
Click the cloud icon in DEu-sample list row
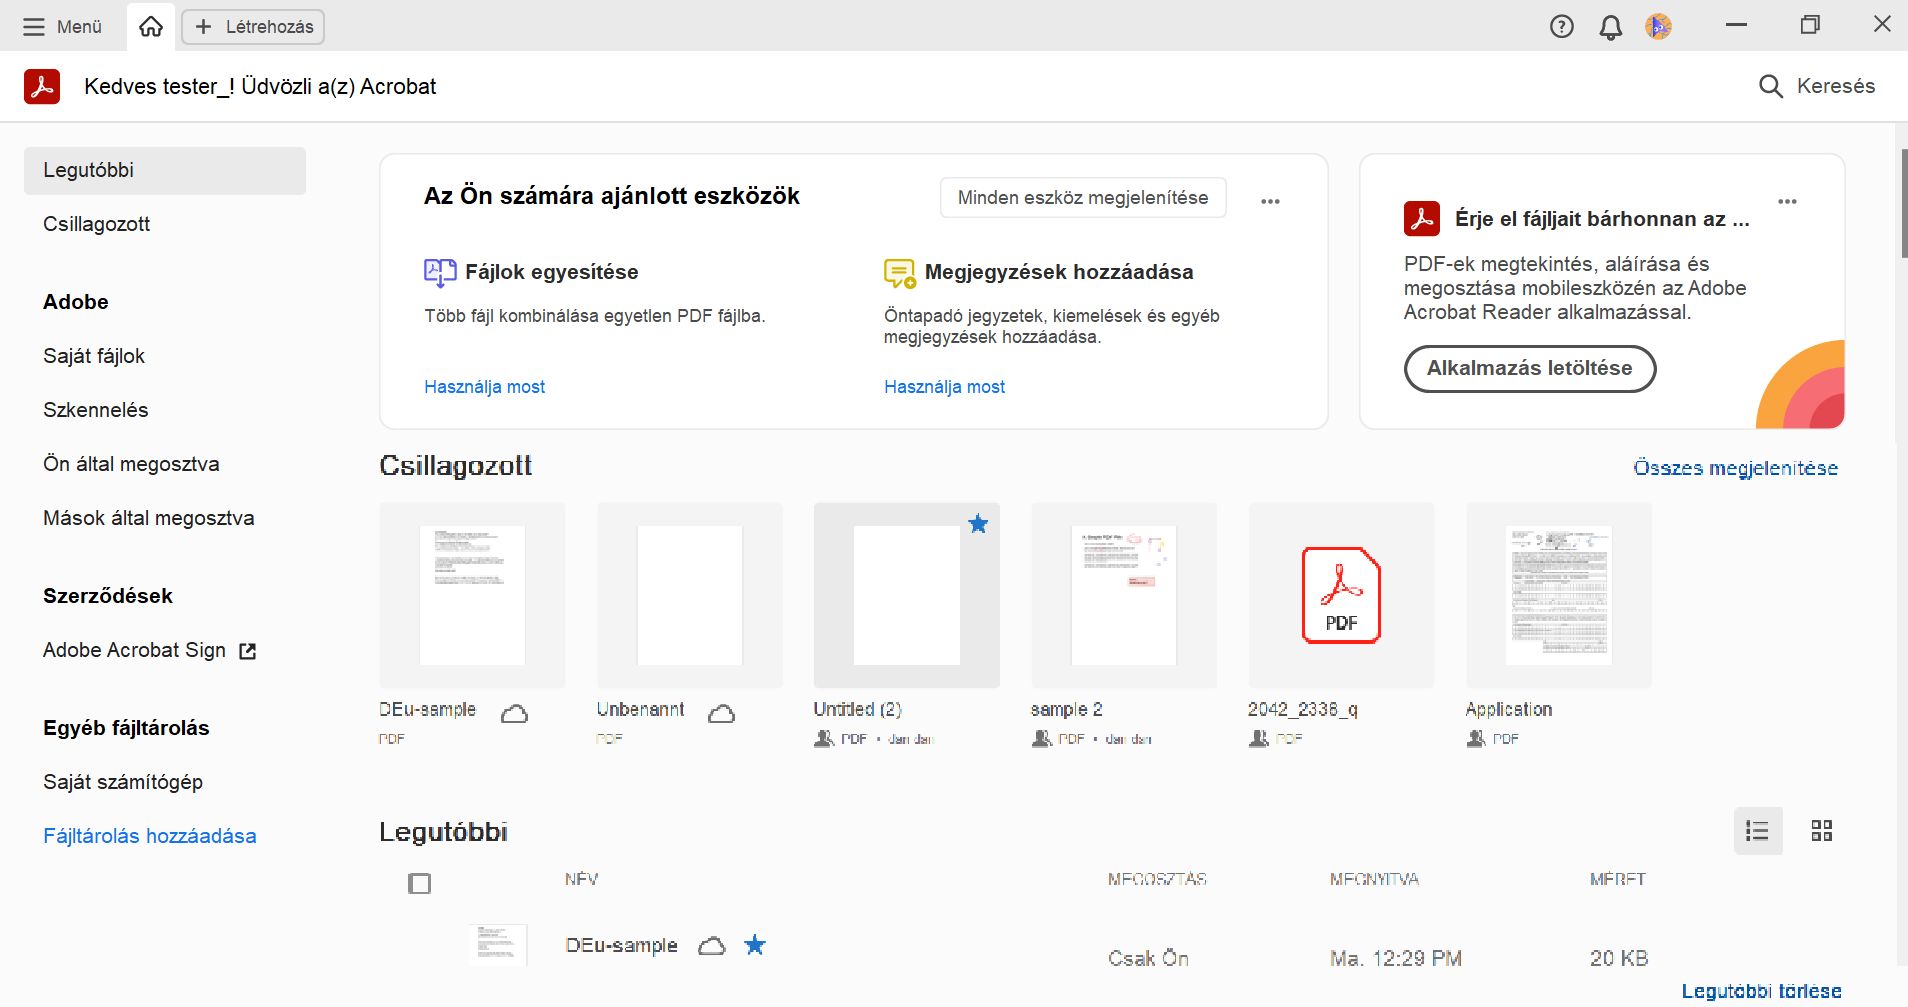coord(711,946)
